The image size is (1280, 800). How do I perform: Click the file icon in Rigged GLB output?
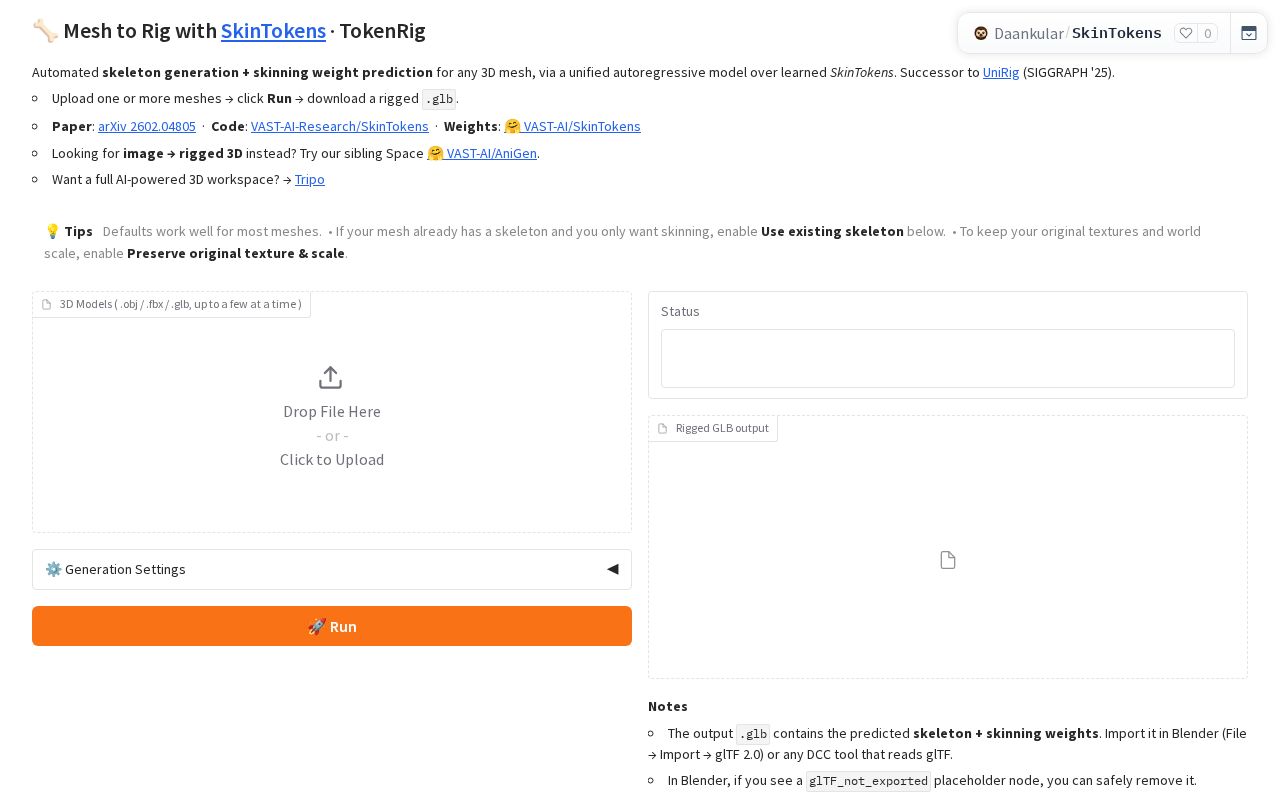pos(948,560)
